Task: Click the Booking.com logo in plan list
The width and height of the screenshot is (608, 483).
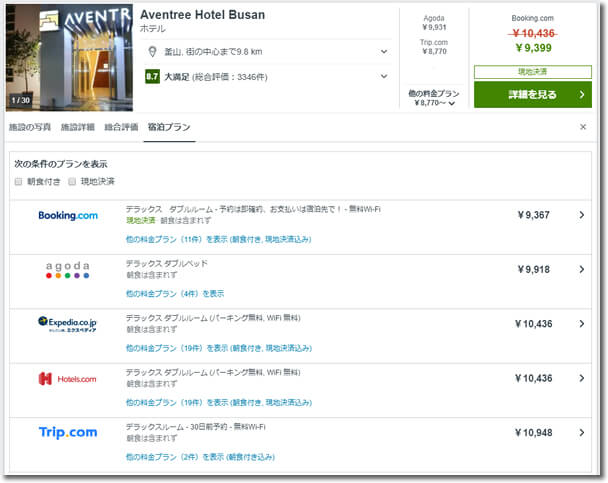Action: [68, 215]
